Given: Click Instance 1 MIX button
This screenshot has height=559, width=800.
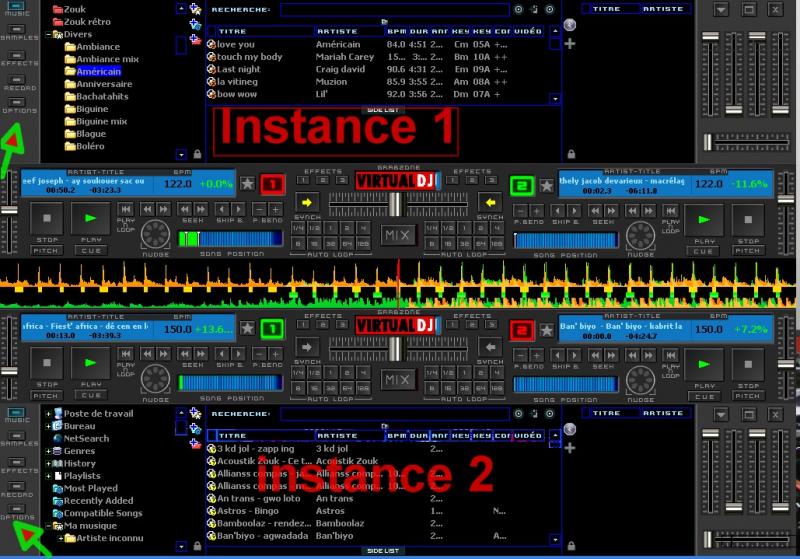Looking at the screenshot, I should pyautogui.click(x=397, y=235).
